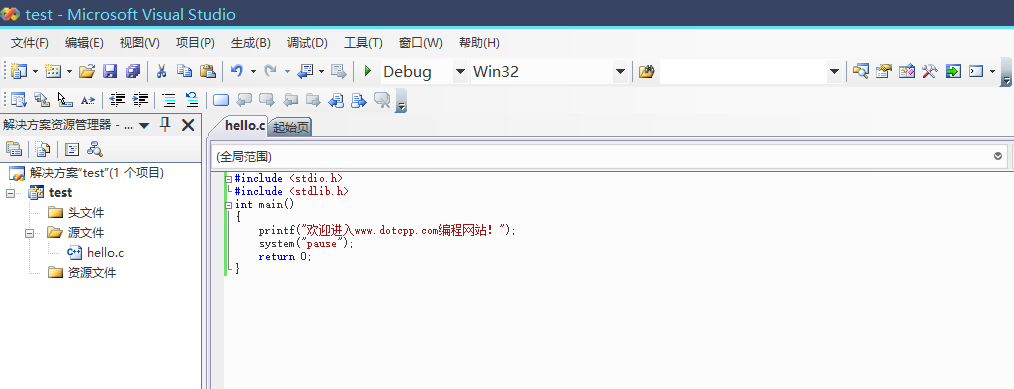Open the New Project dropdown arrow
The image size is (1014, 389).
tap(36, 72)
